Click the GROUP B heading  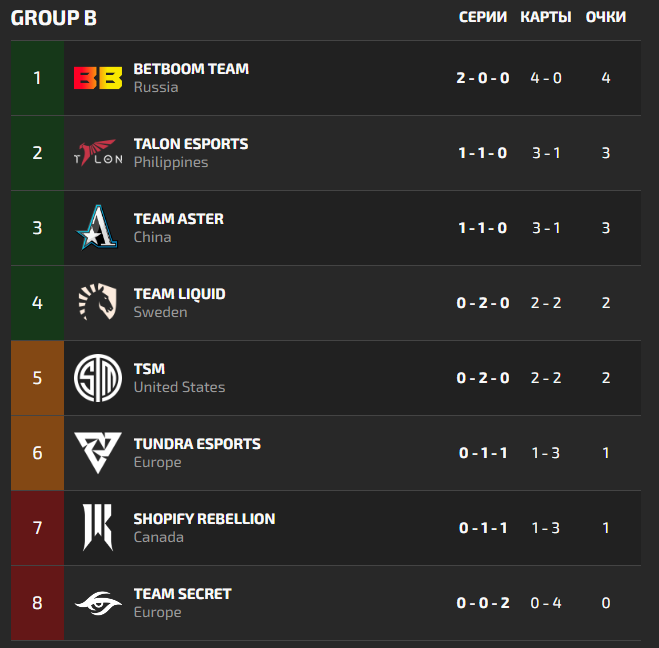pos(54,18)
